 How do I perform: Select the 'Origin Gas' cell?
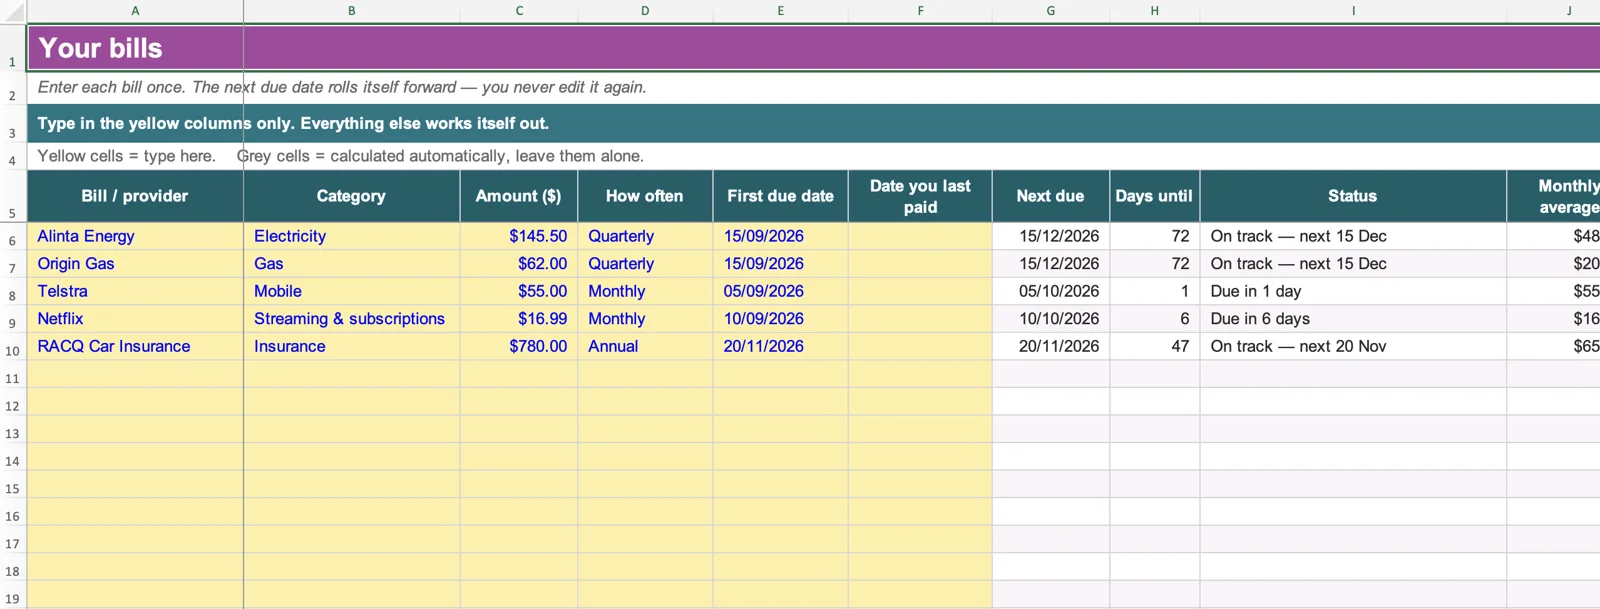[135, 264]
